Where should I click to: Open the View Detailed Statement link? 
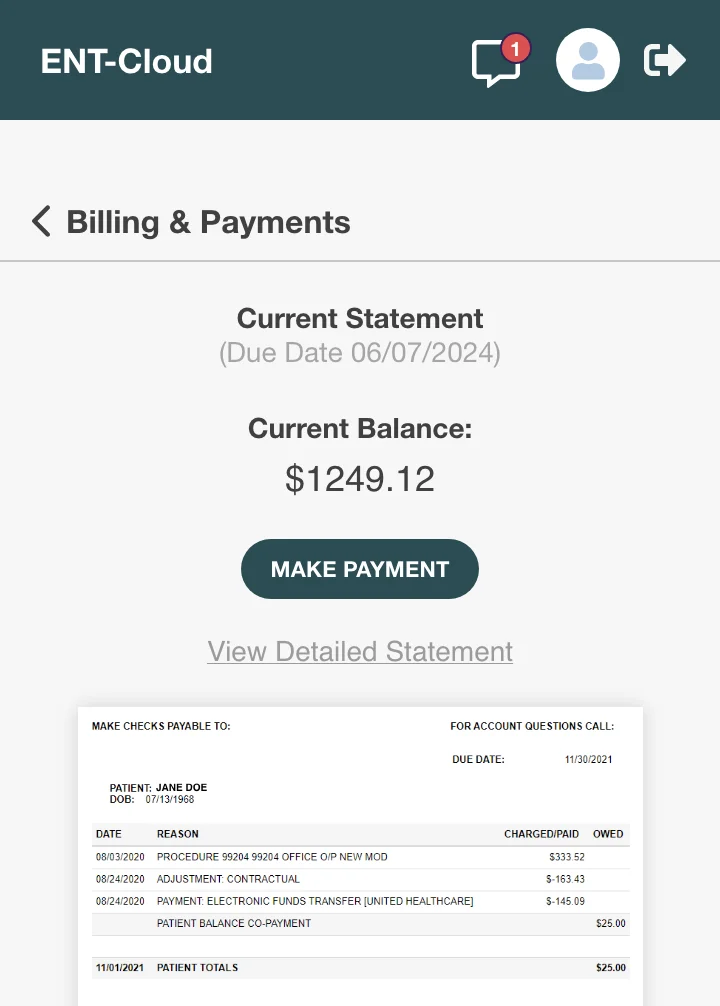359,651
